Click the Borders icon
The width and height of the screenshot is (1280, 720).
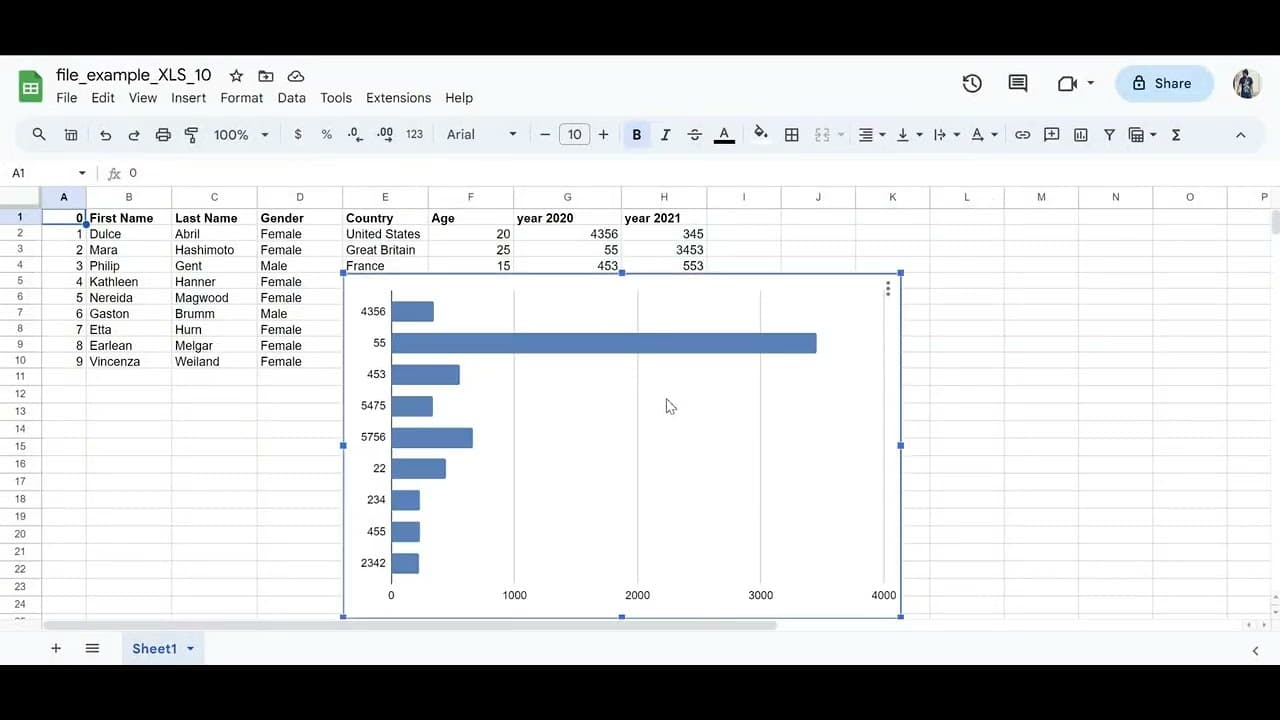pyautogui.click(x=791, y=134)
